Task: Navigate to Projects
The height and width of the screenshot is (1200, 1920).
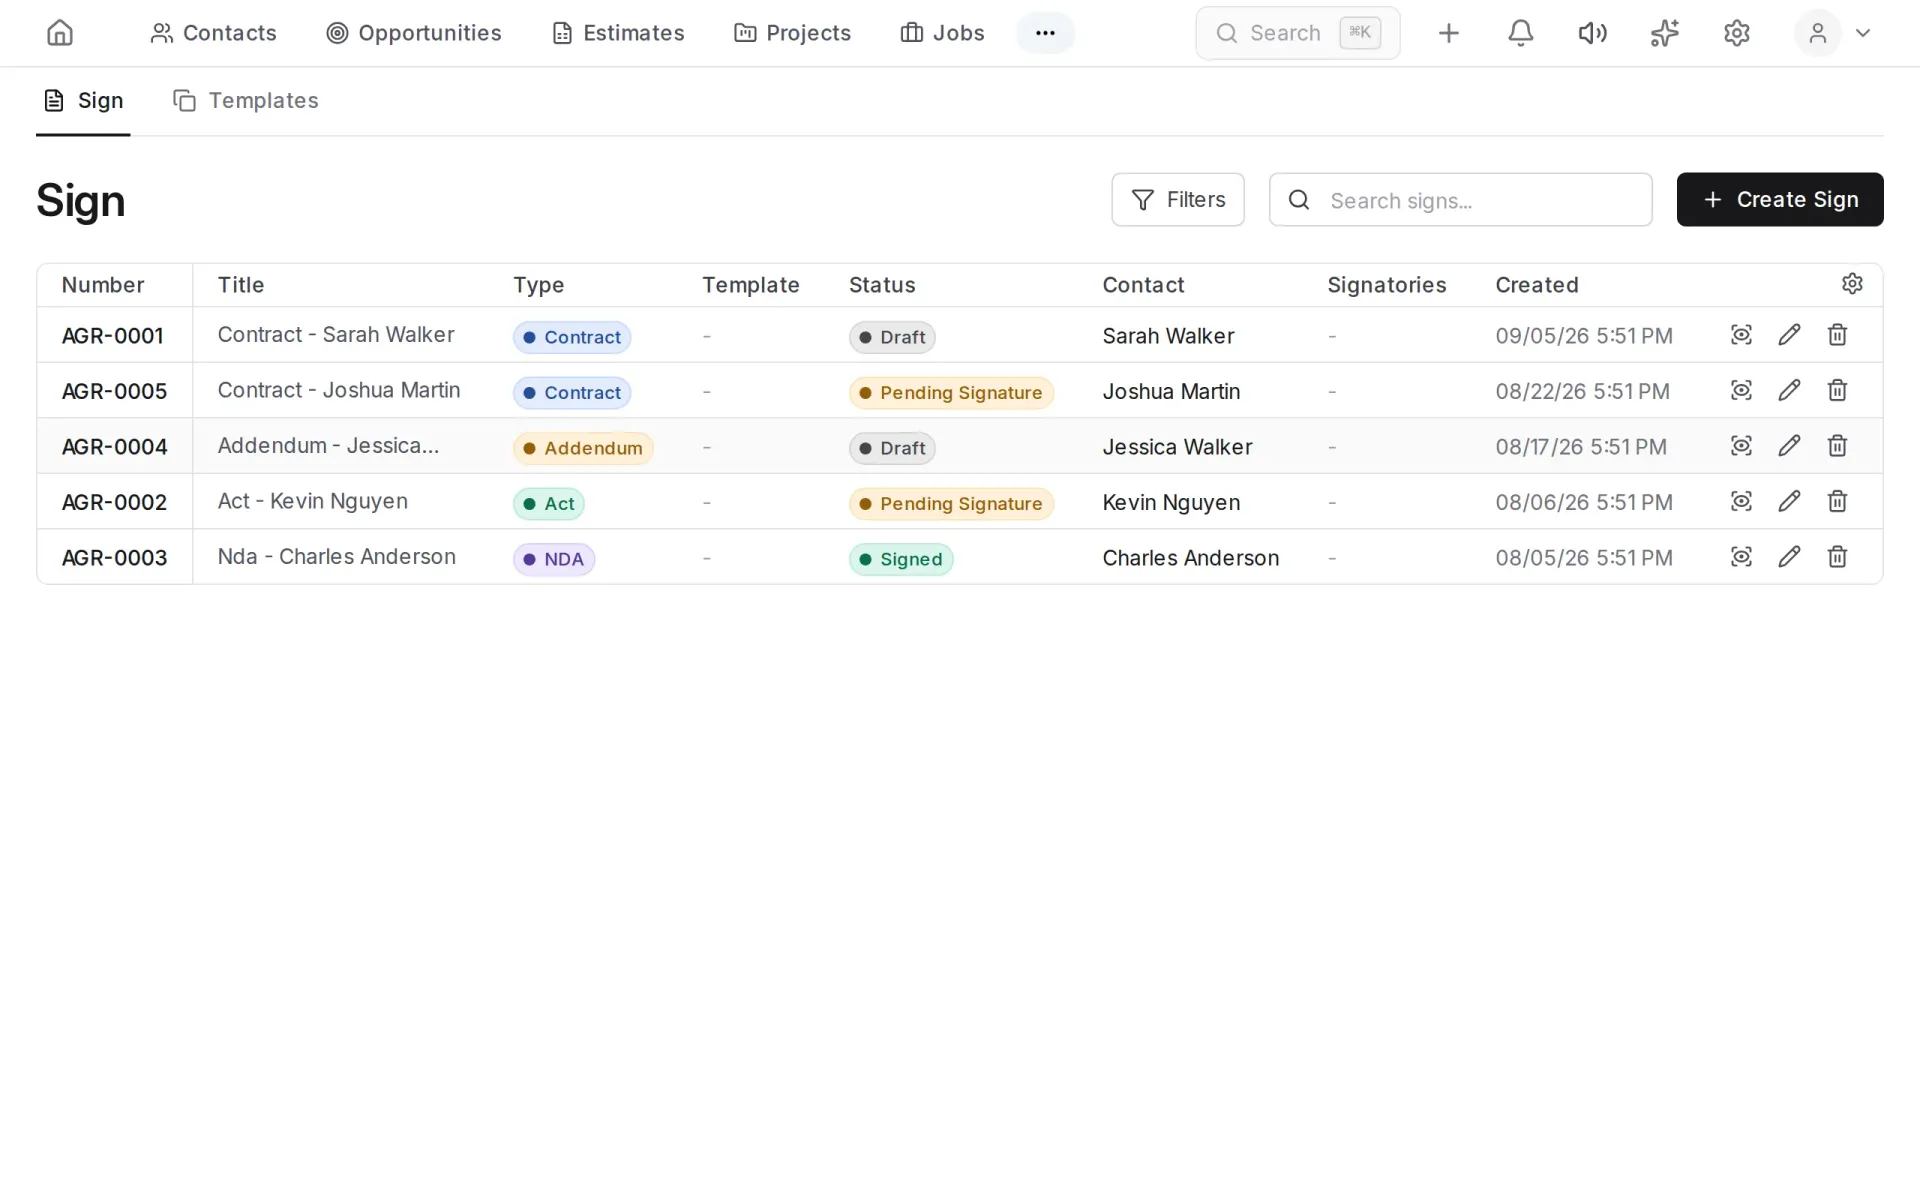Action: [x=792, y=33]
